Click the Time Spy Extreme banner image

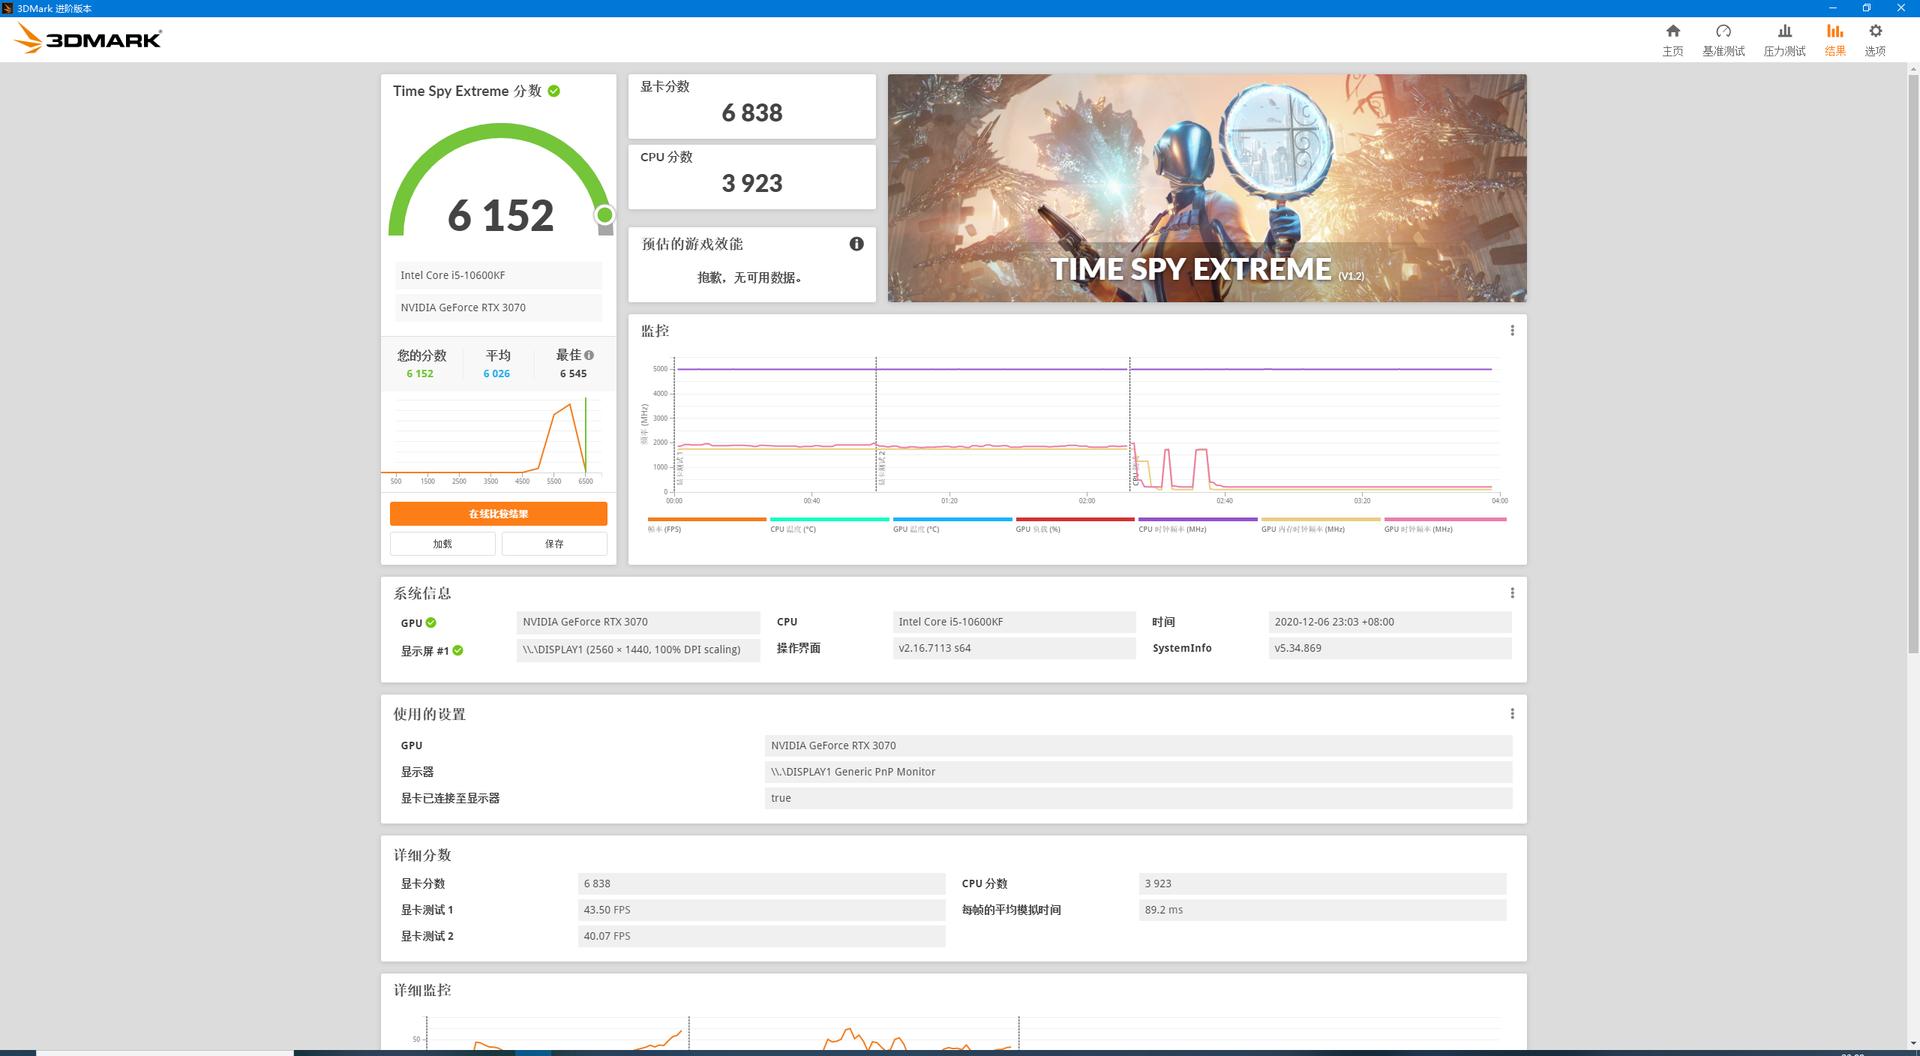(x=1206, y=188)
